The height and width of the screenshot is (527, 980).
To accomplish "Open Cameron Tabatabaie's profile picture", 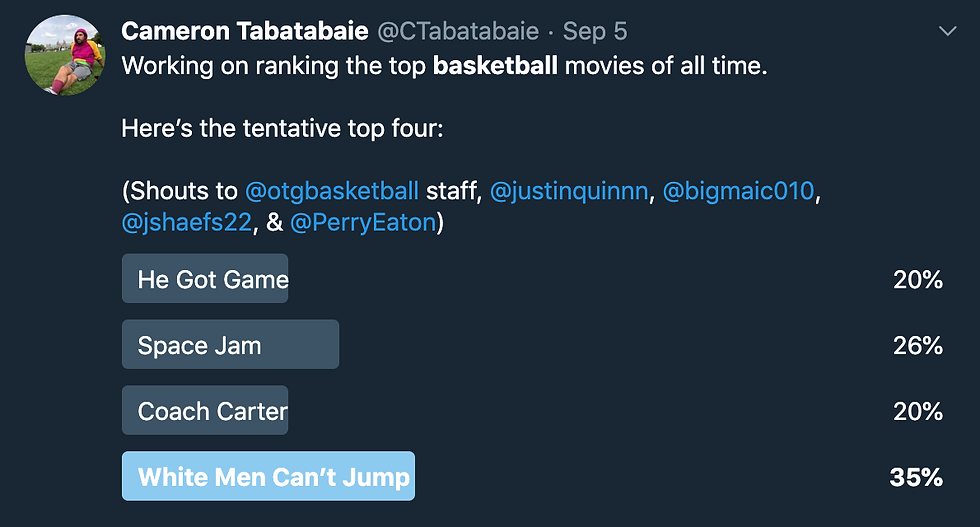I will click(x=65, y=55).
